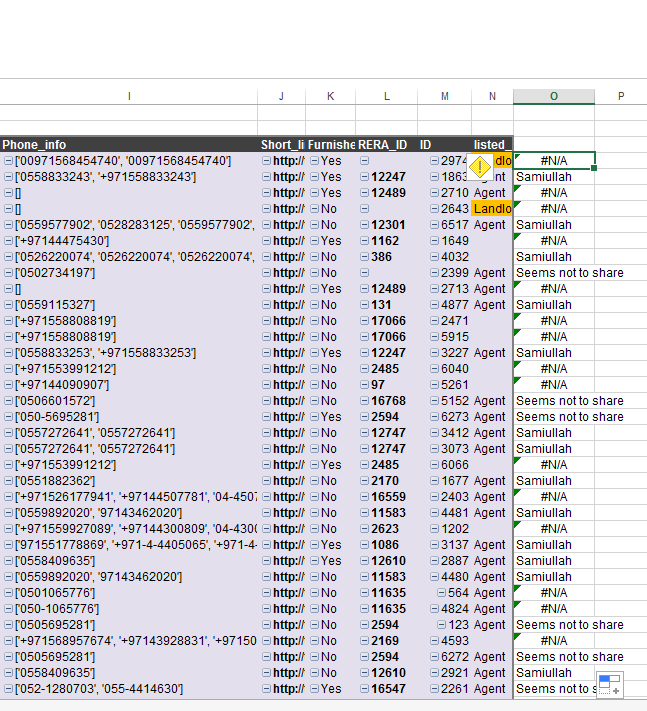The image size is (647, 711).
Task: Collapse the group for ID 123
Action: click(441, 624)
